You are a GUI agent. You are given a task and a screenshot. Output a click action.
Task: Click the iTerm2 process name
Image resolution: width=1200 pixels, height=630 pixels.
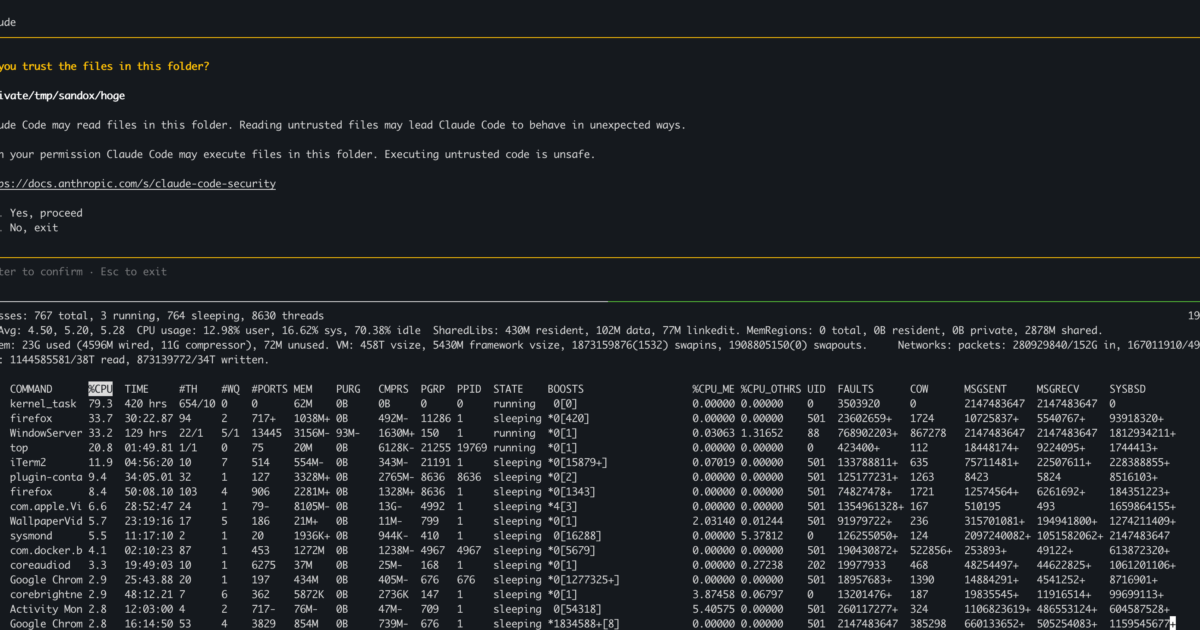point(29,462)
